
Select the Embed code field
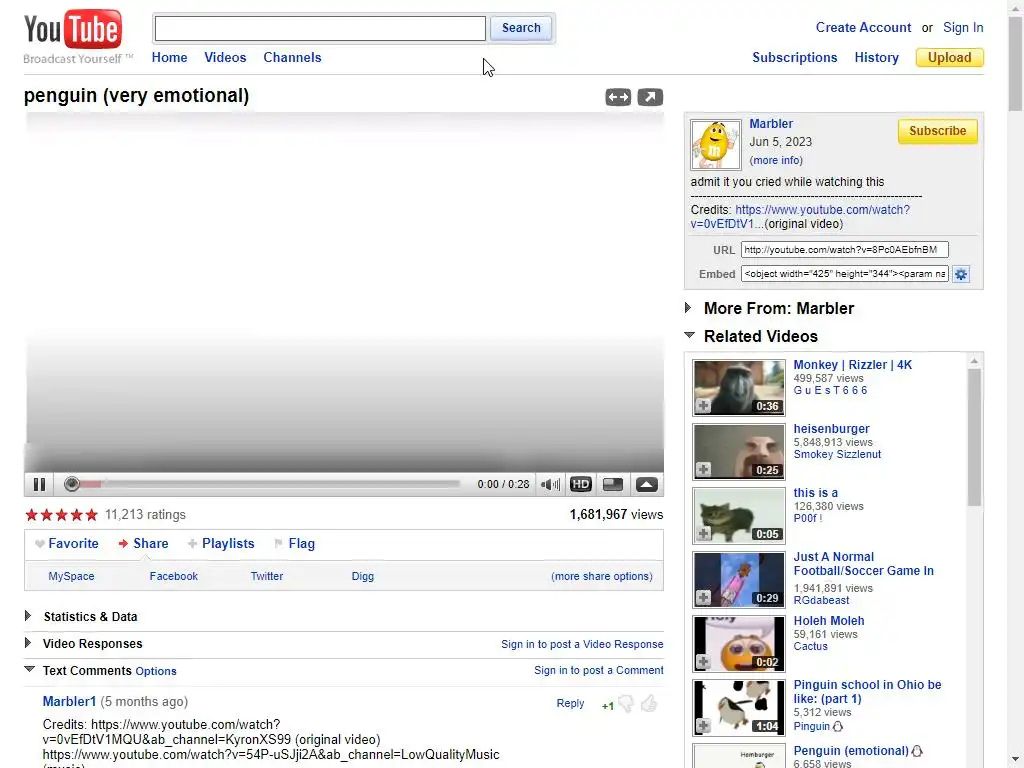pyautogui.click(x=844, y=274)
